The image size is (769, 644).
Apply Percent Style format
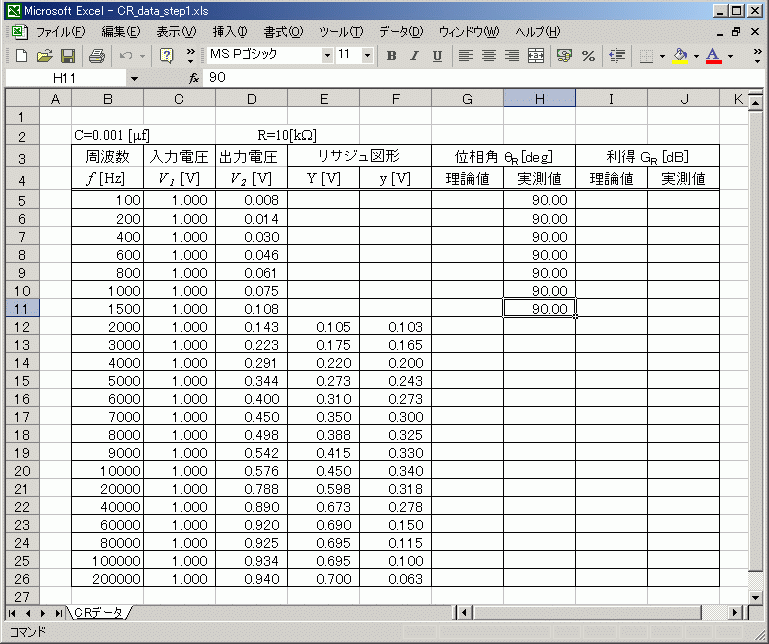click(x=588, y=56)
